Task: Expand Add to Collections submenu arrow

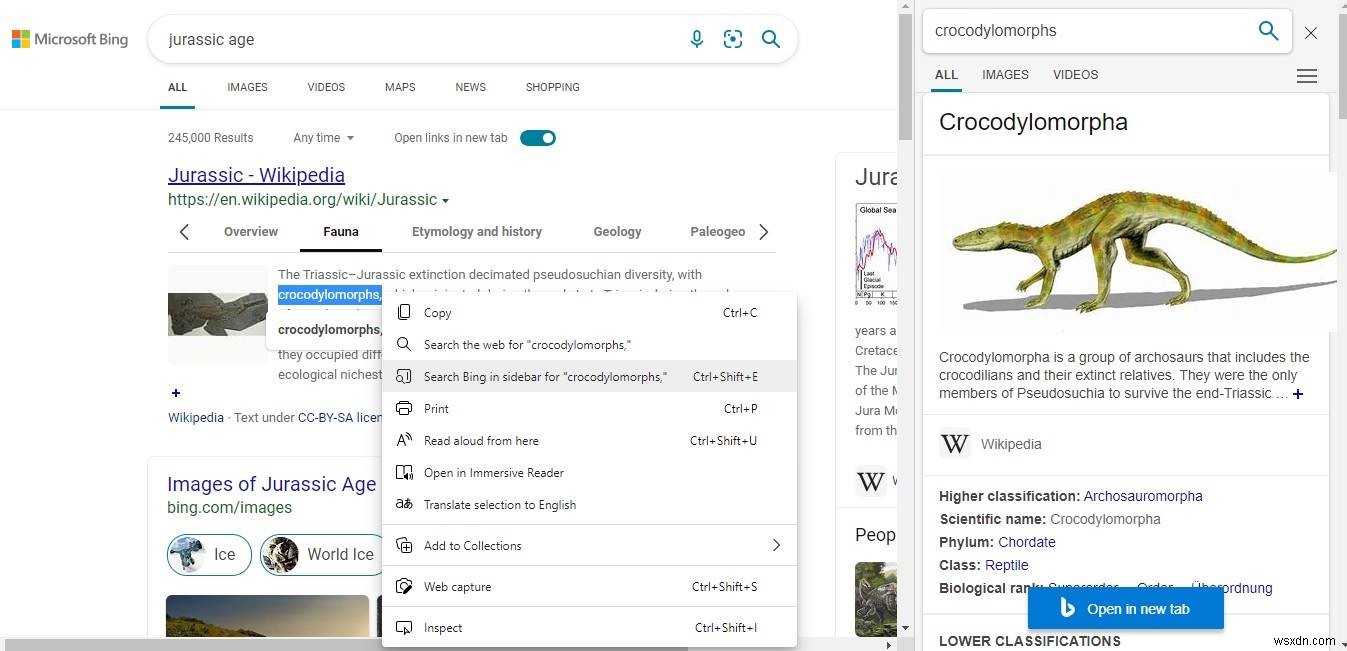Action: [776, 546]
